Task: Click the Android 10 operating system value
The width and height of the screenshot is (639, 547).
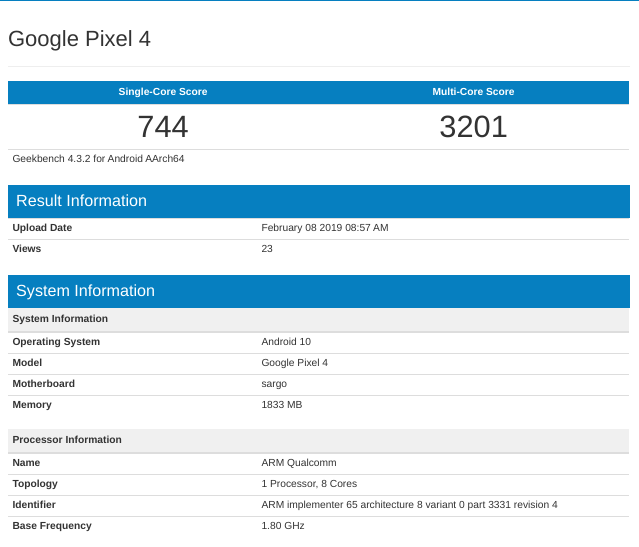Action: click(286, 342)
